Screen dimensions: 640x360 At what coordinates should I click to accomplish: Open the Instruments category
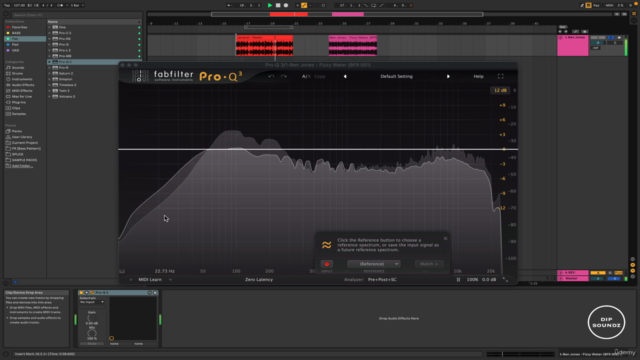[x=22, y=79]
